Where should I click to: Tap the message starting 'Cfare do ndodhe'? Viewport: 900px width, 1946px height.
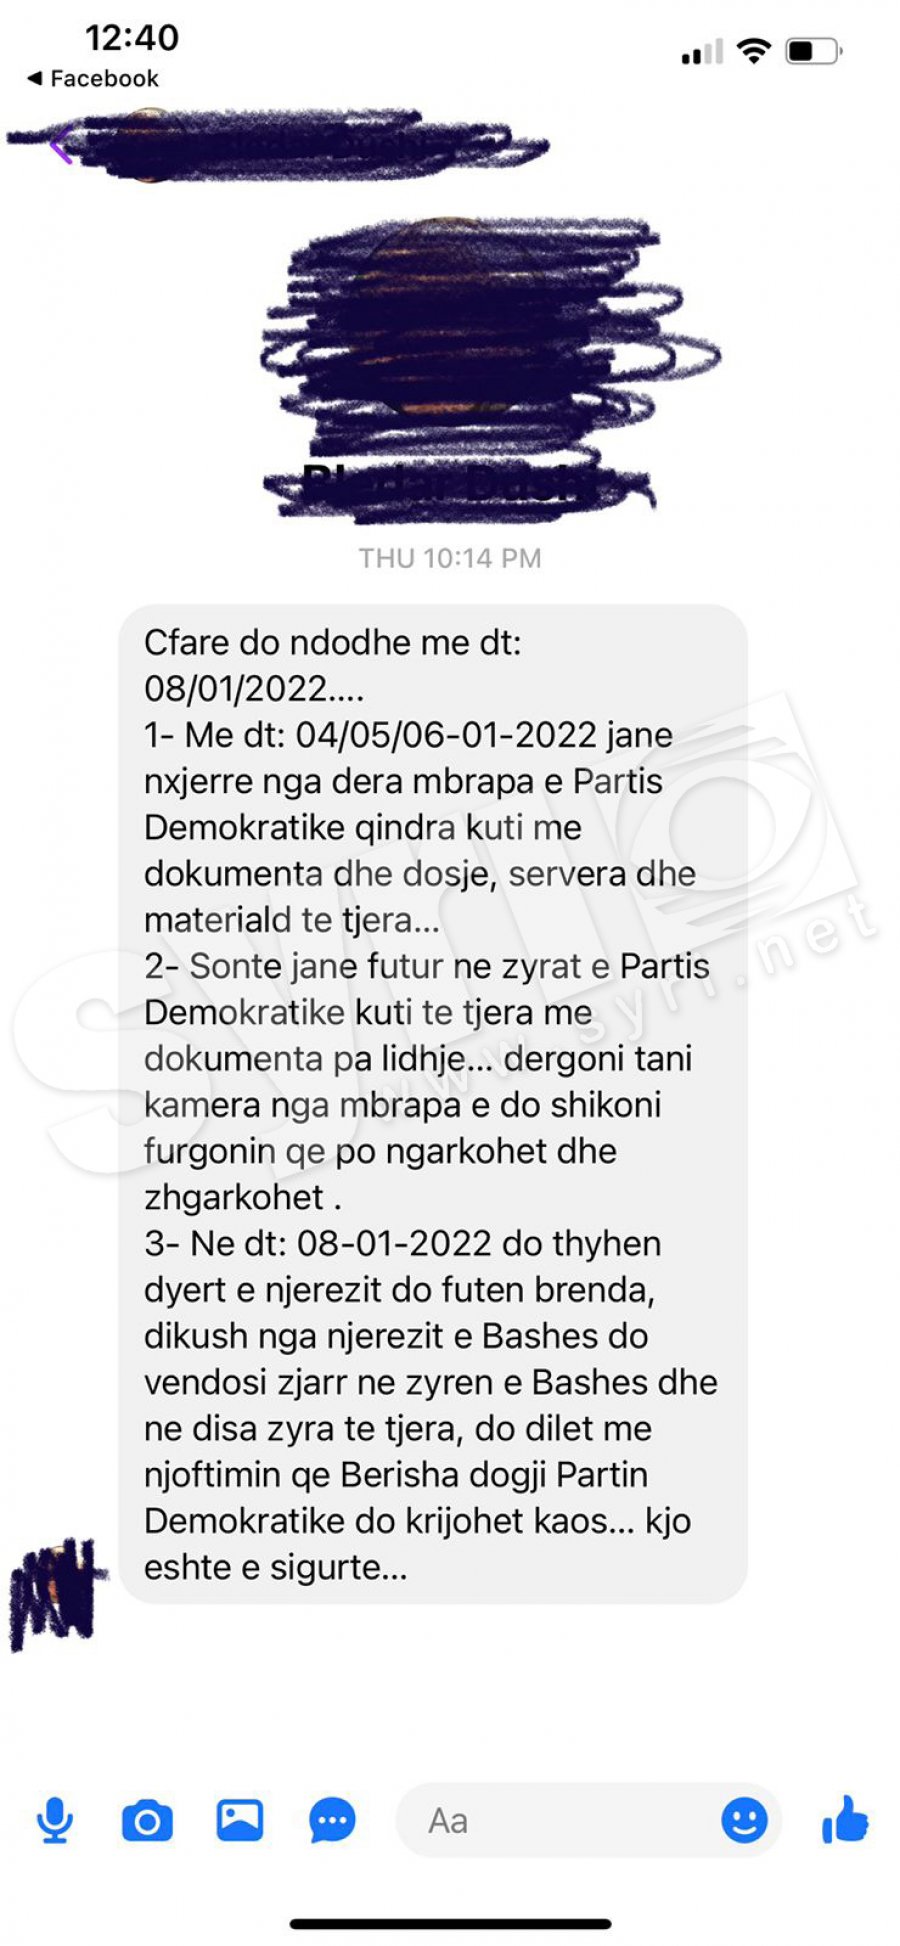click(x=433, y=1104)
